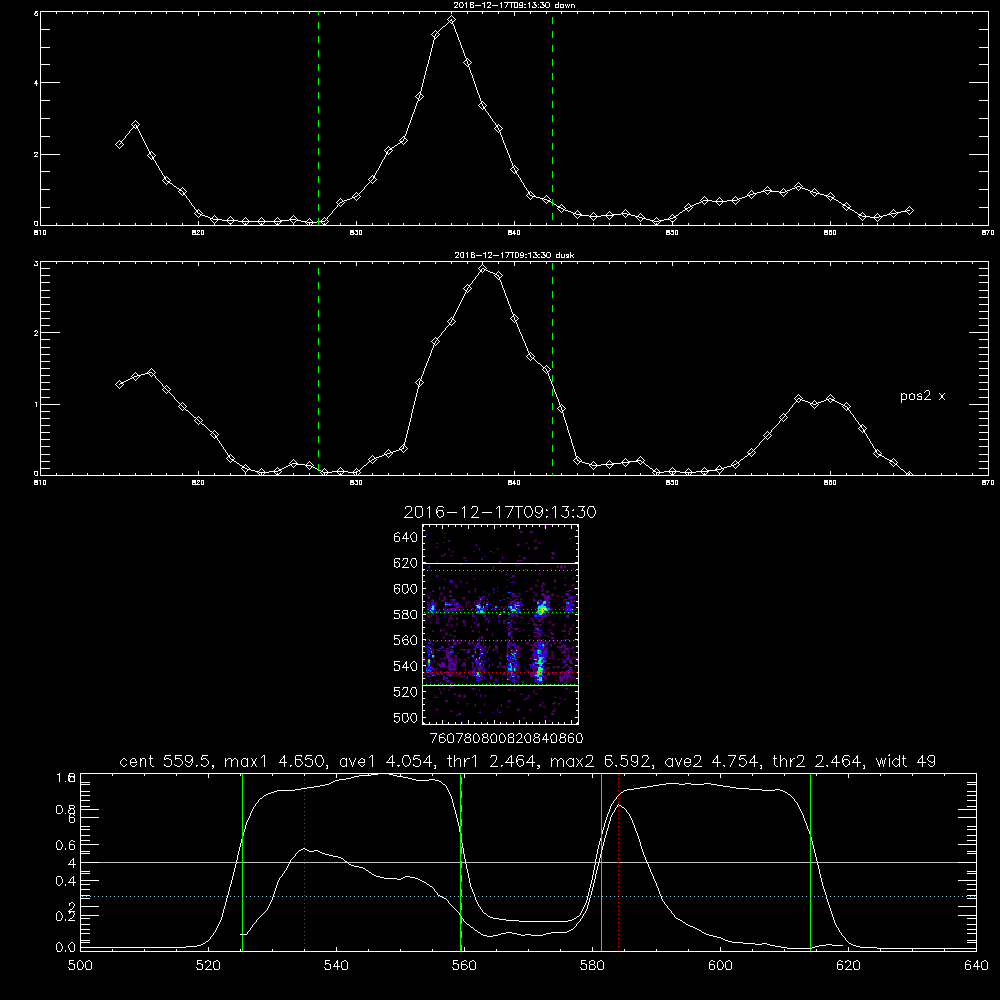Screen dimensions: 1000x1000
Task: Click the solid green line near 614 in bottom plot
Action: click(811, 862)
